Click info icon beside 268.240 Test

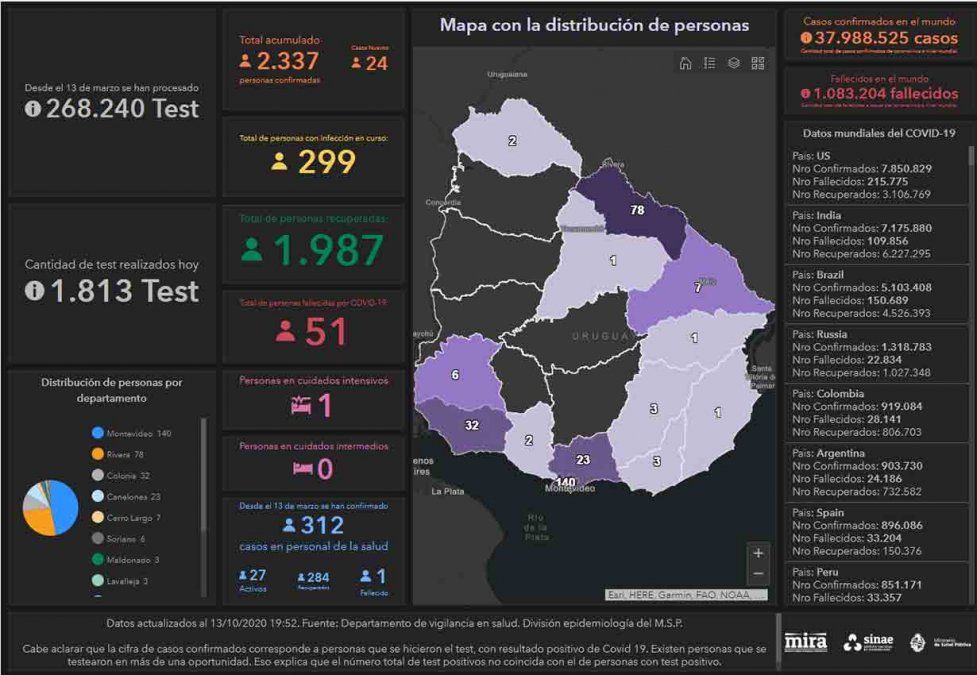pos(33,110)
